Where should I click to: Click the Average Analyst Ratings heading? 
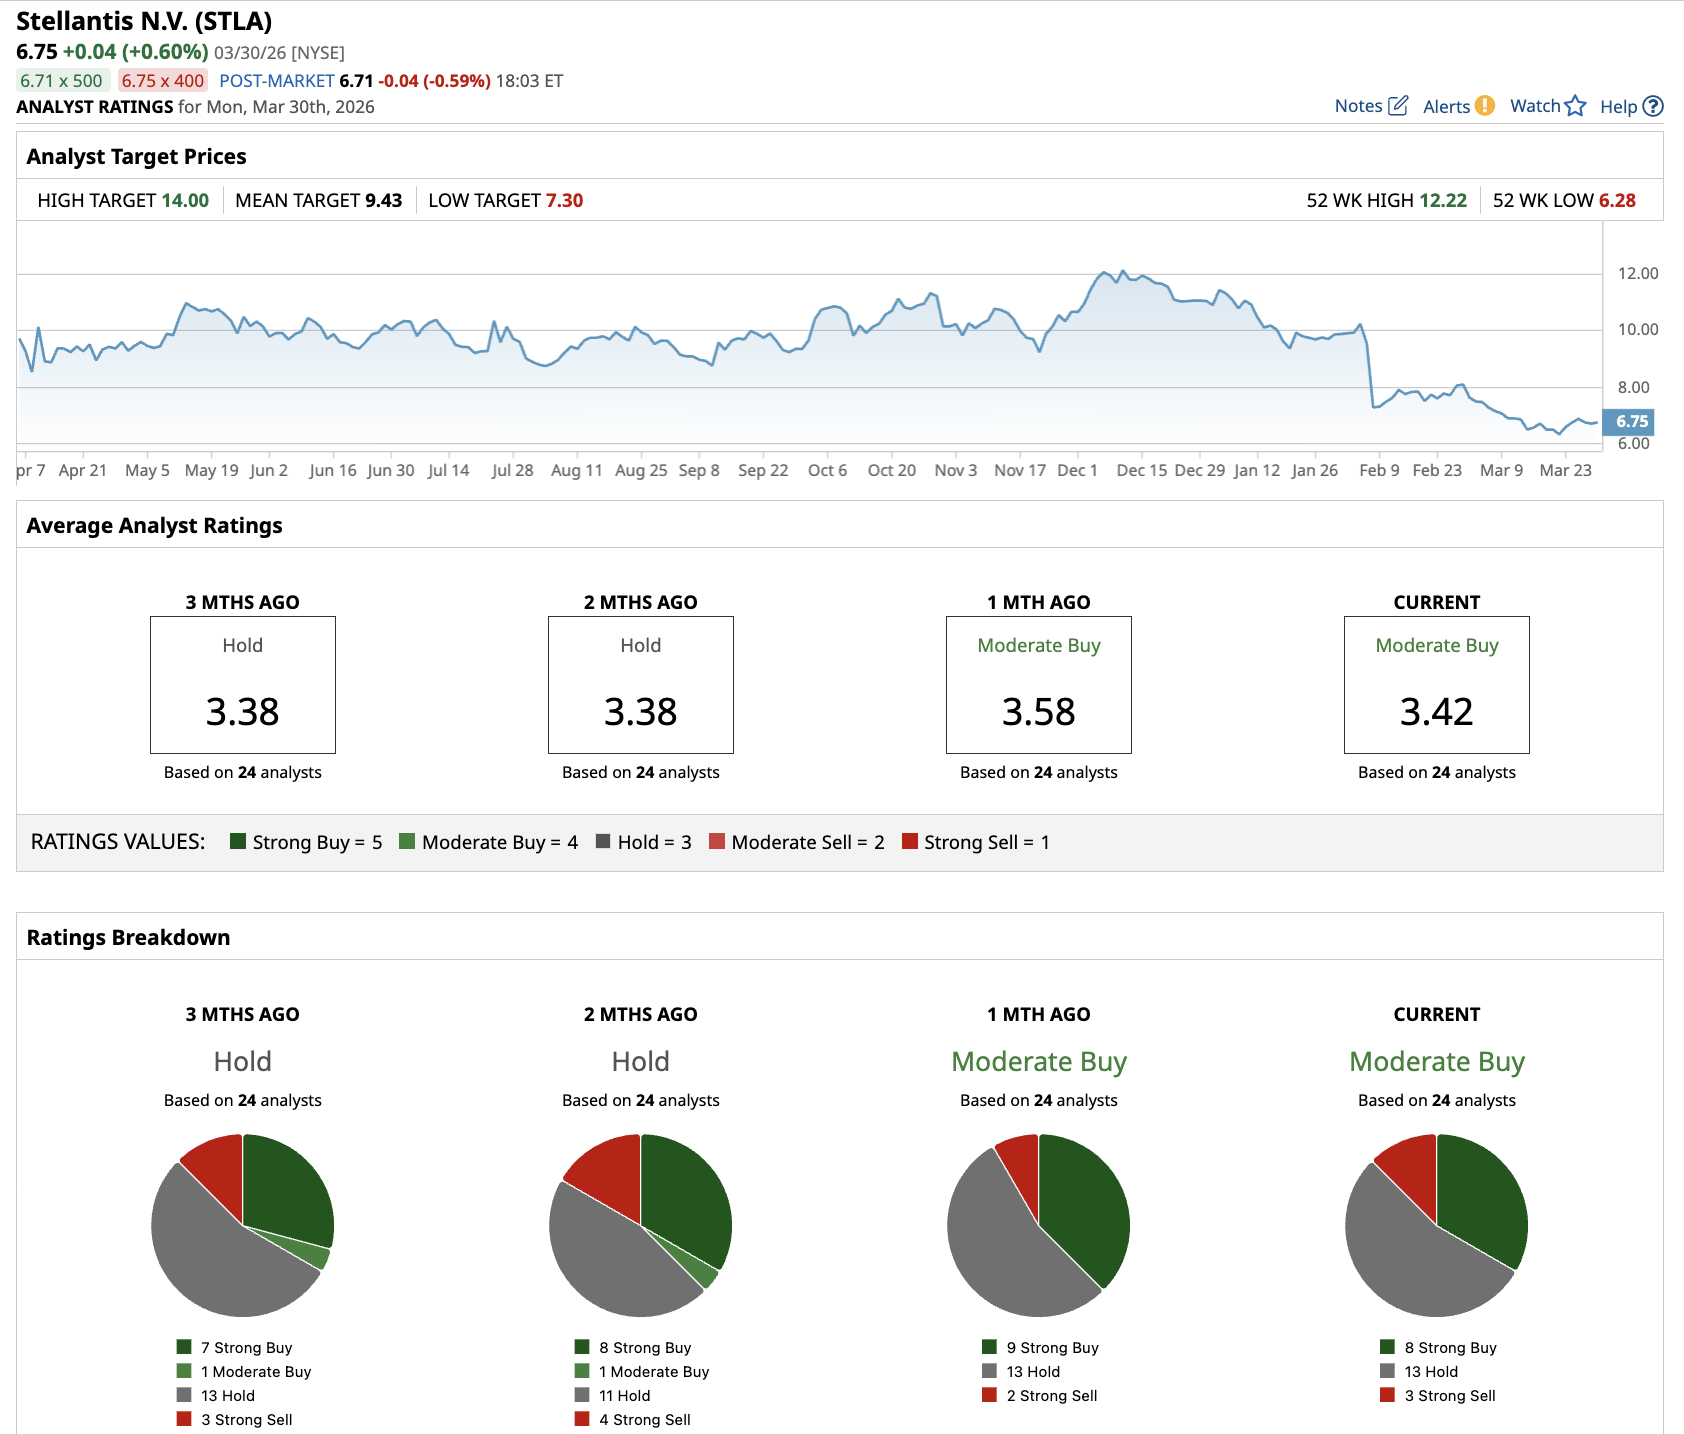(154, 525)
